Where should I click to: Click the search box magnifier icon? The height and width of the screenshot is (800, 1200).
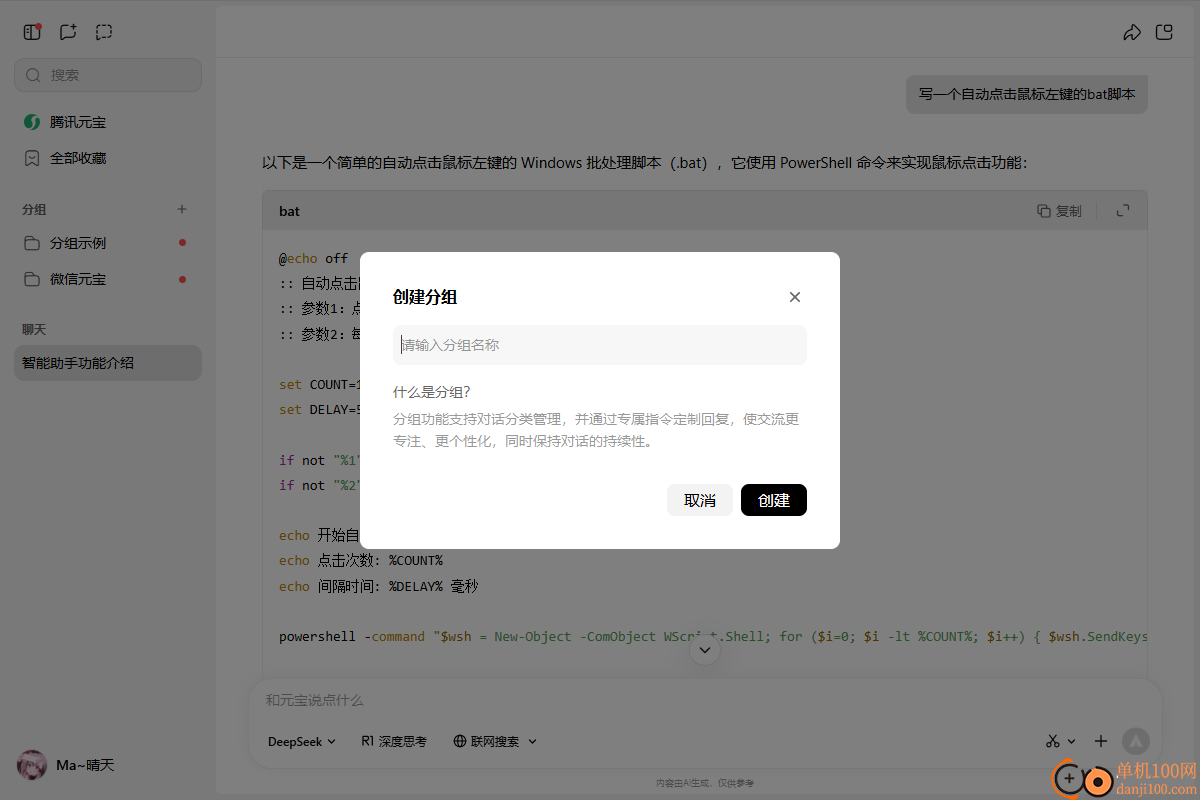click(33, 75)
